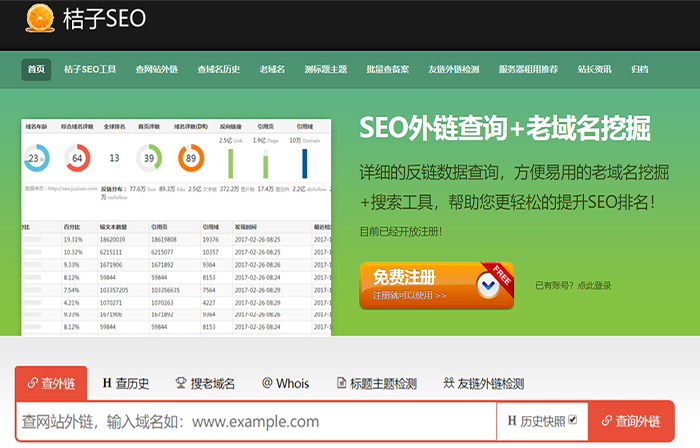Switch to the 搜老域名 tab
The image size is (700, 448).
205,383
